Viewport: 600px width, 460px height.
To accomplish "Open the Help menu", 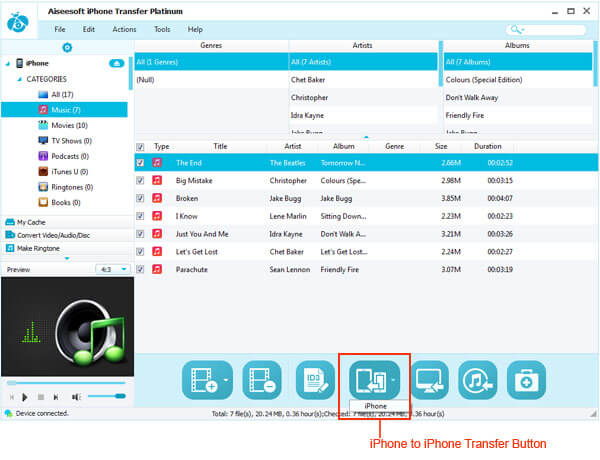I will 195,29.
